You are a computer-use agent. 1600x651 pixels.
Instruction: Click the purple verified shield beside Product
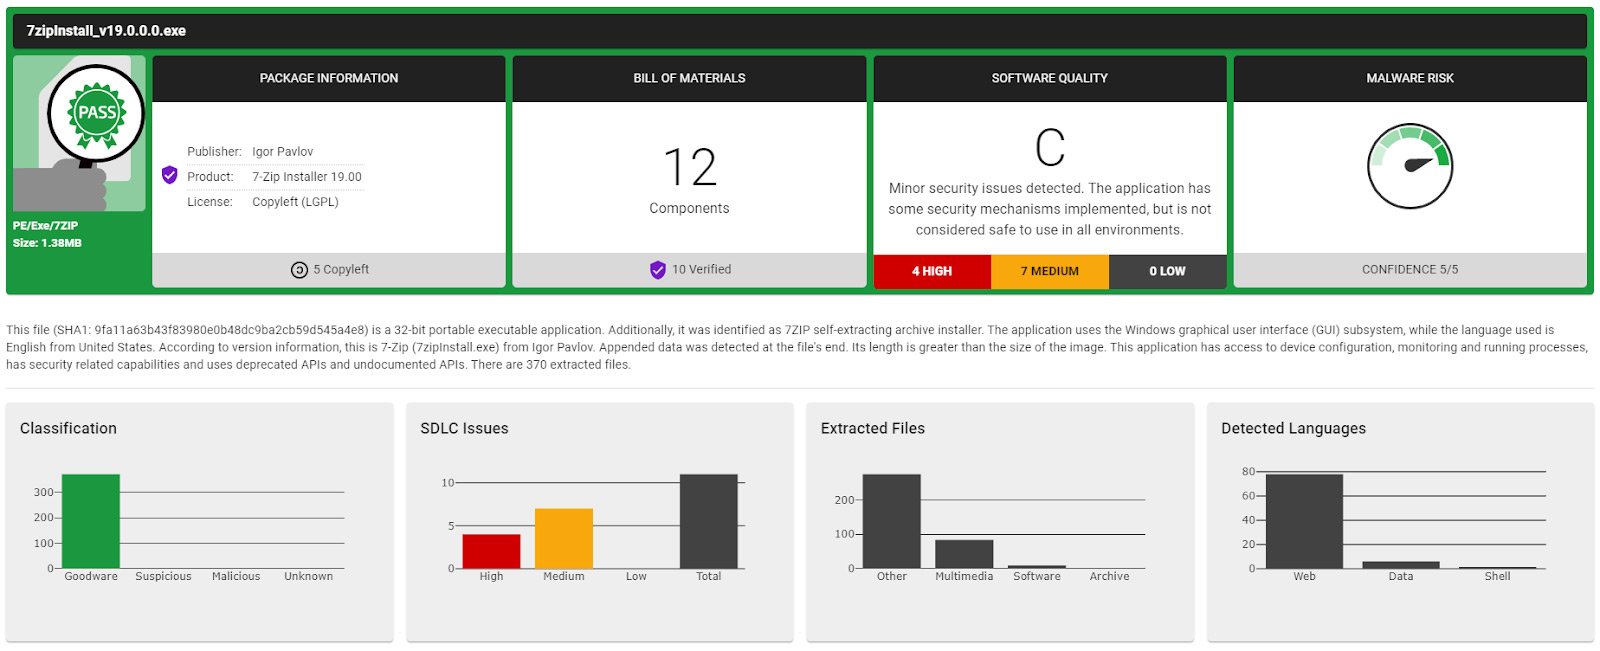170,176
